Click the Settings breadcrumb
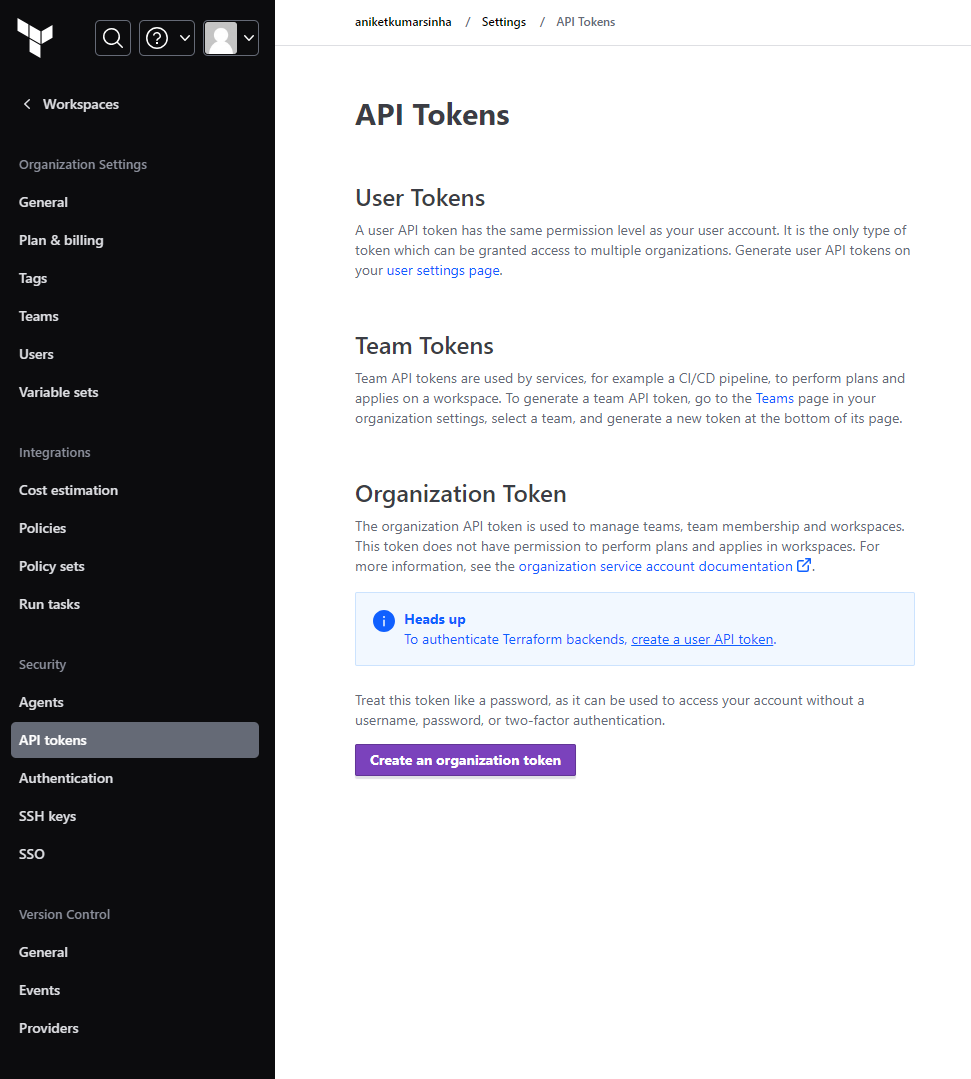 pyautogui.click(x=504, y=22)
